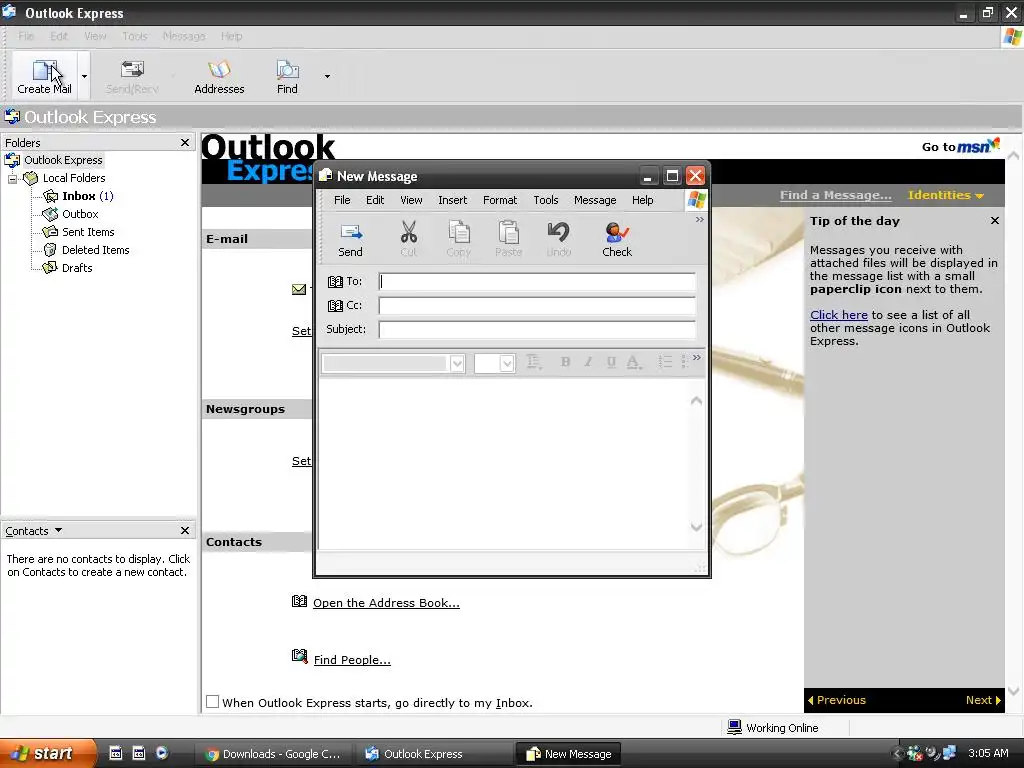Open address book icon beside To:
This screenshot has width=1024, height=768.
pos(335,281)
